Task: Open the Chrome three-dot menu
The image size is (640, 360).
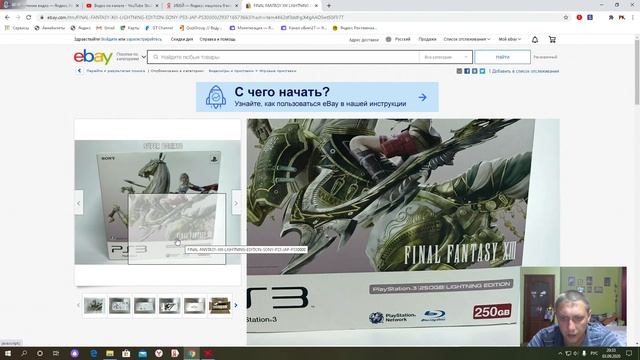Action: pos(633,18)
